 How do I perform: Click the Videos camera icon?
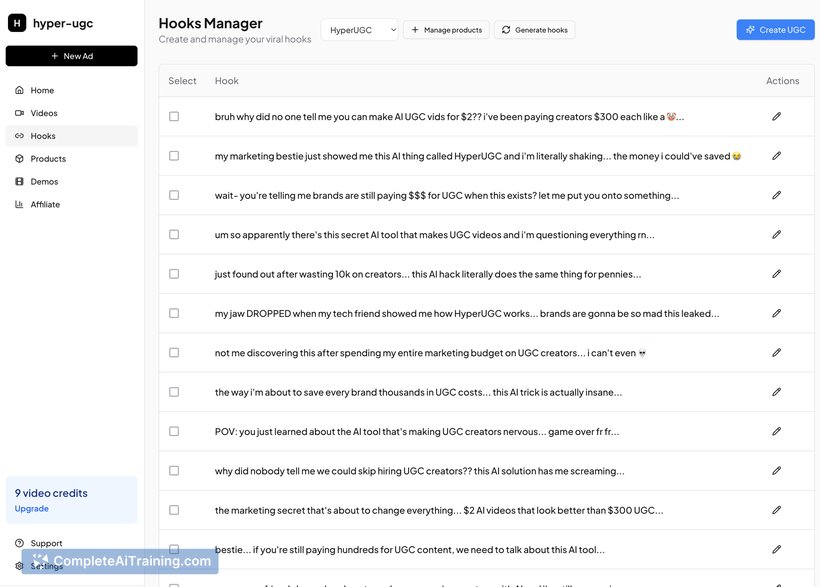point(19,113)
